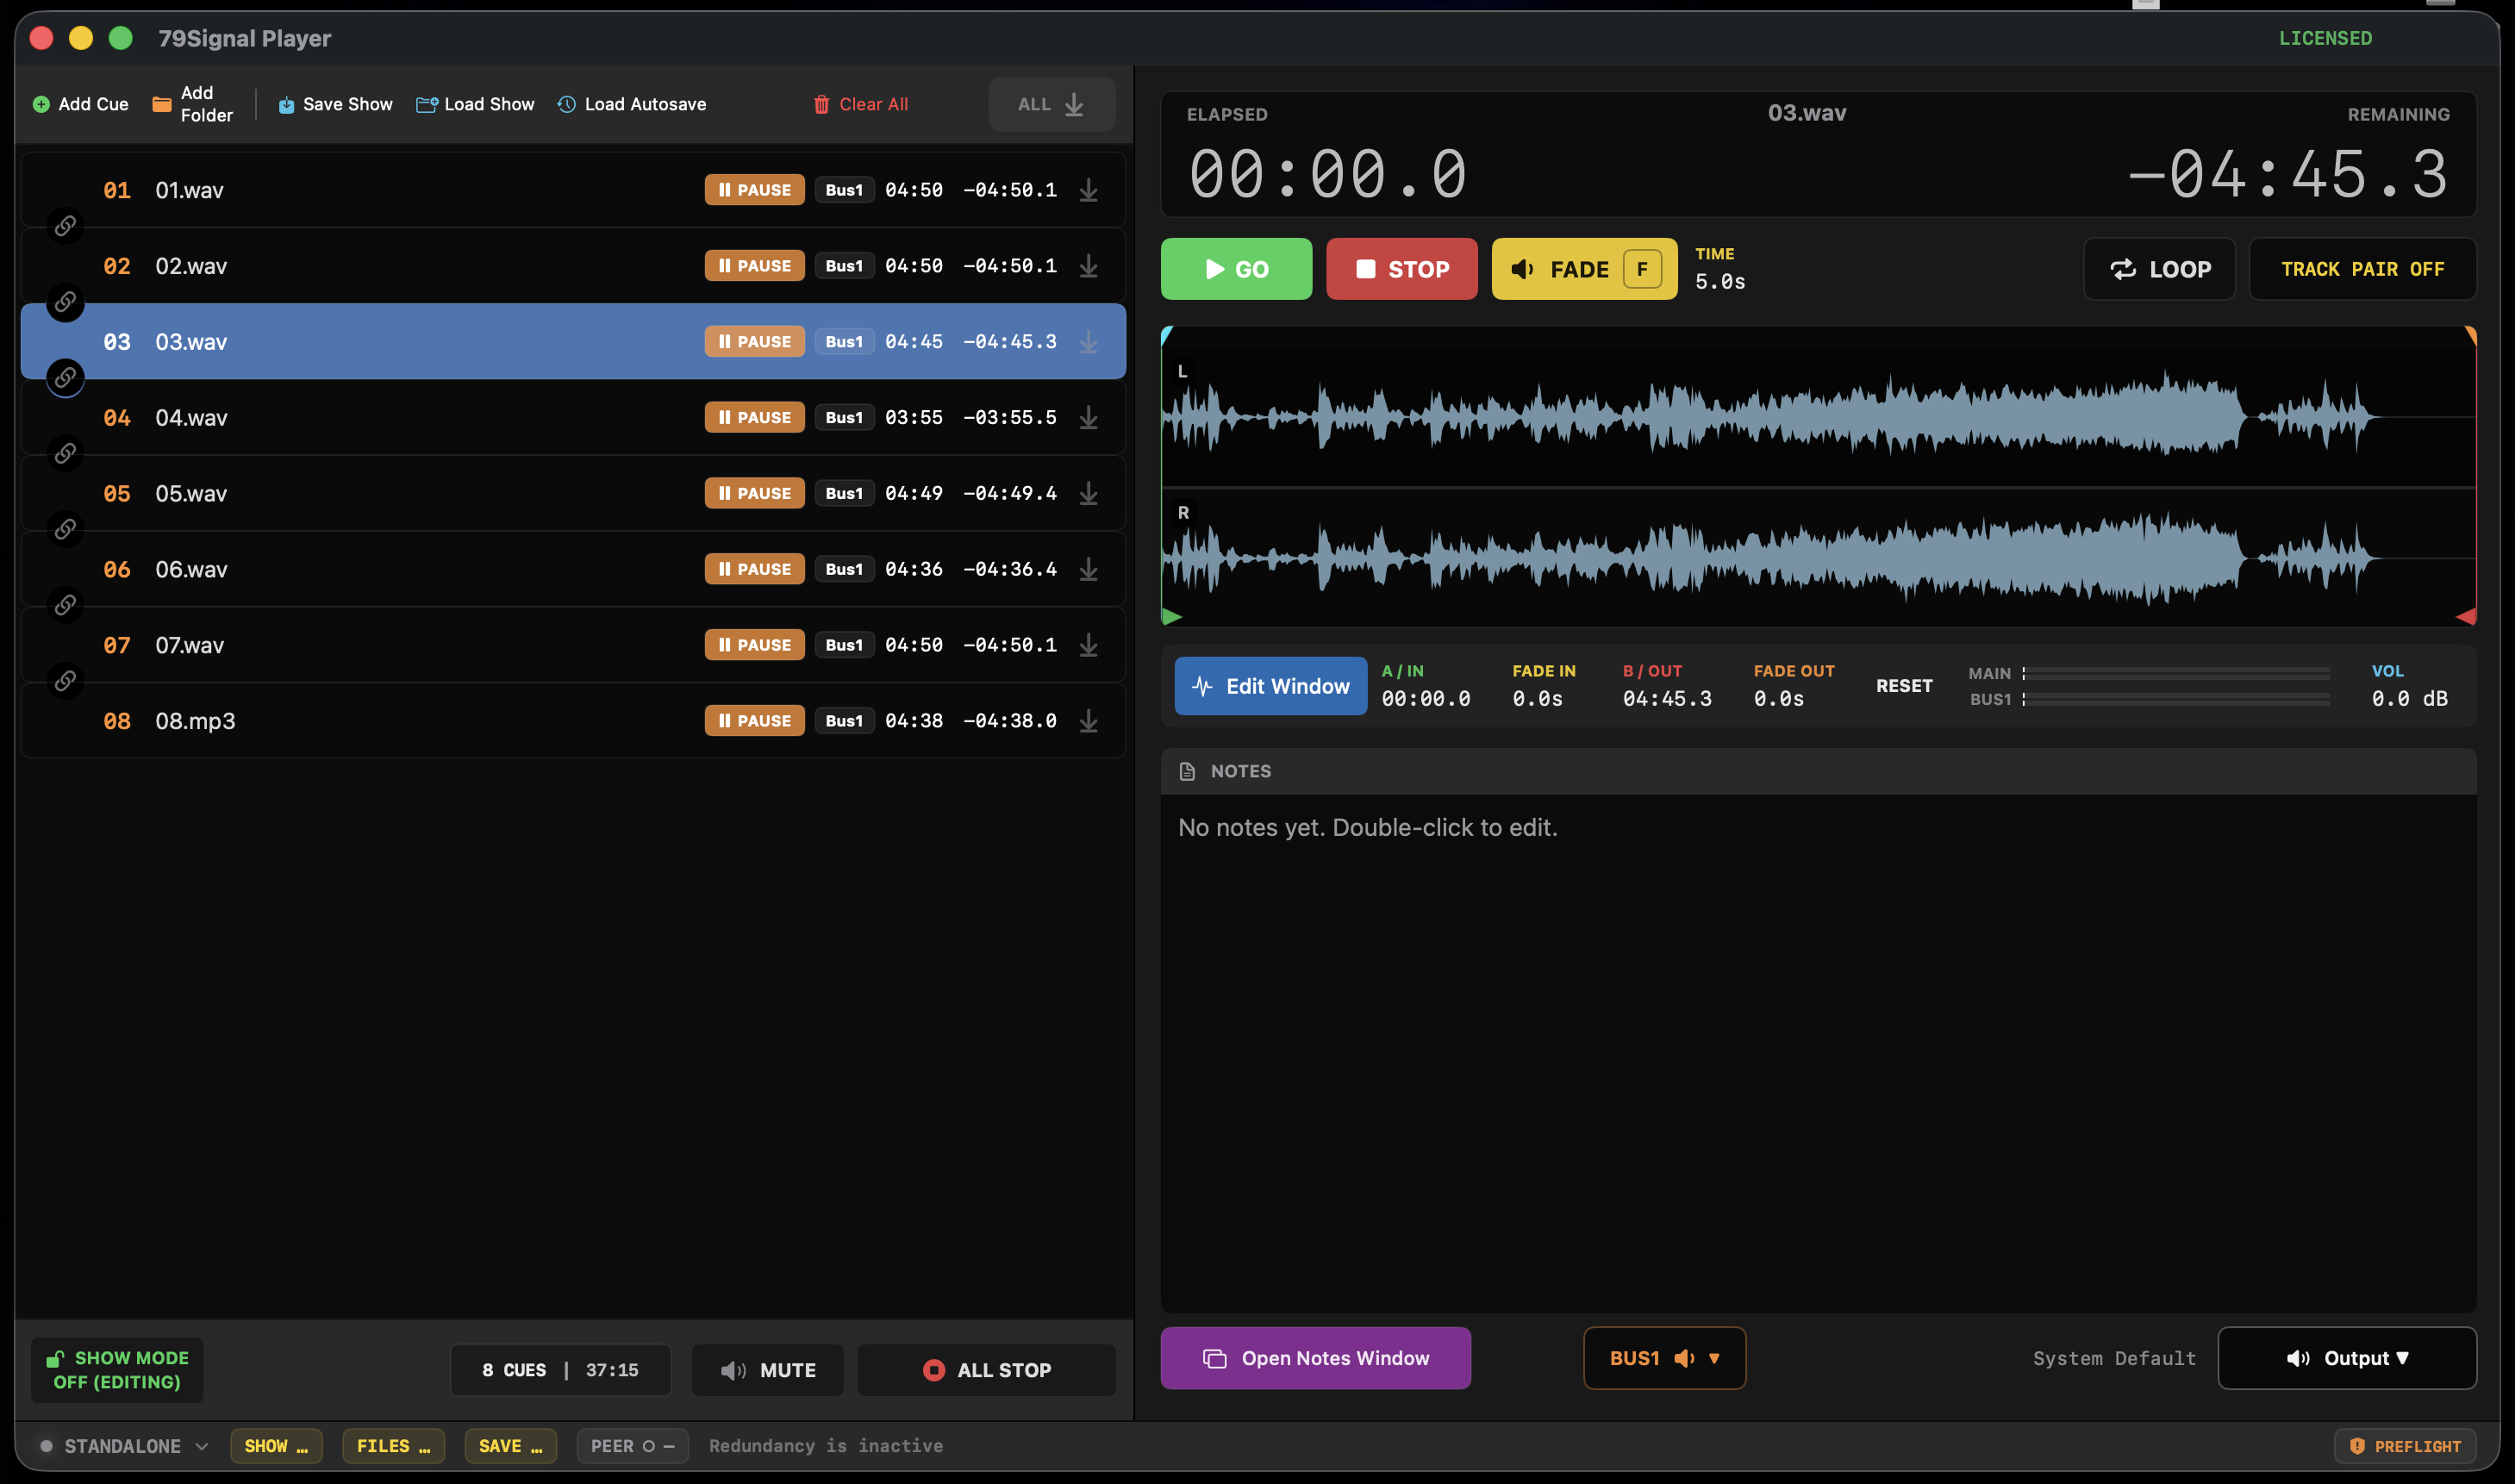Click the A / IN time 00:00.0
2515x1484 pixels.
1426,699
